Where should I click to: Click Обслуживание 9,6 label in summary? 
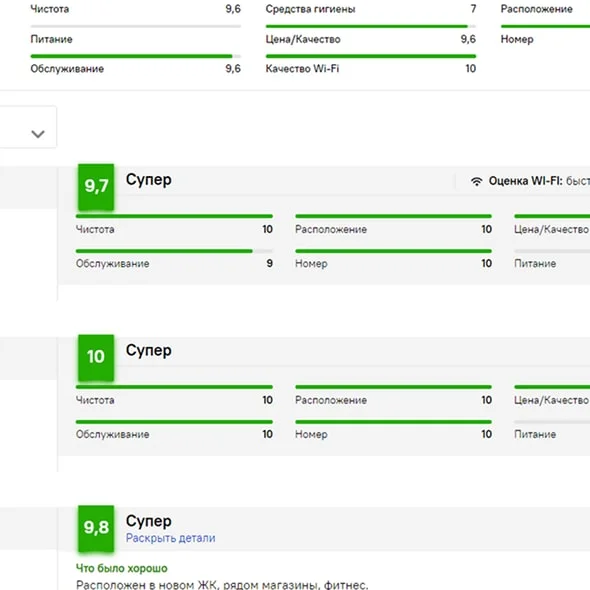pos(67,69)
